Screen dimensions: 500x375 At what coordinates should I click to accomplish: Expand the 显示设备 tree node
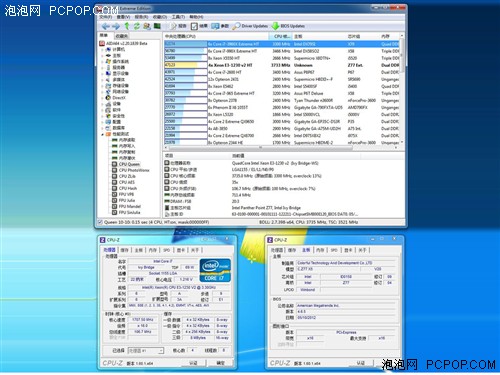coord(102,73)
